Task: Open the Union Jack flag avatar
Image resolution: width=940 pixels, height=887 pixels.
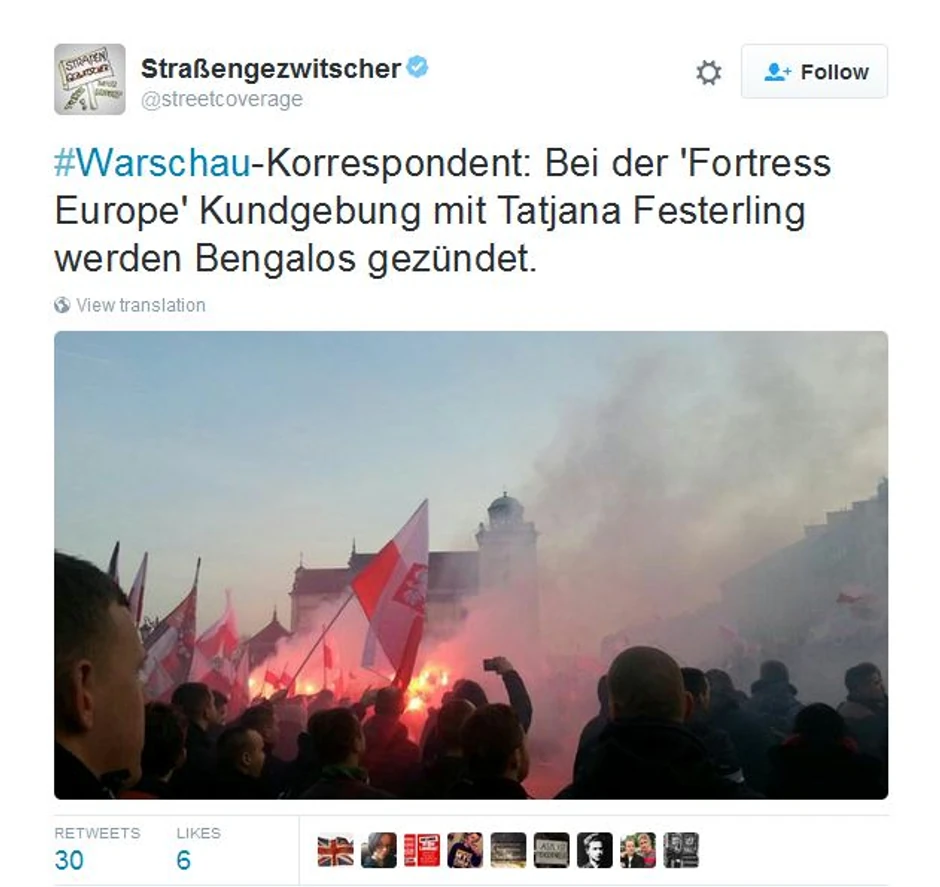Action: [x=336, y=850]
